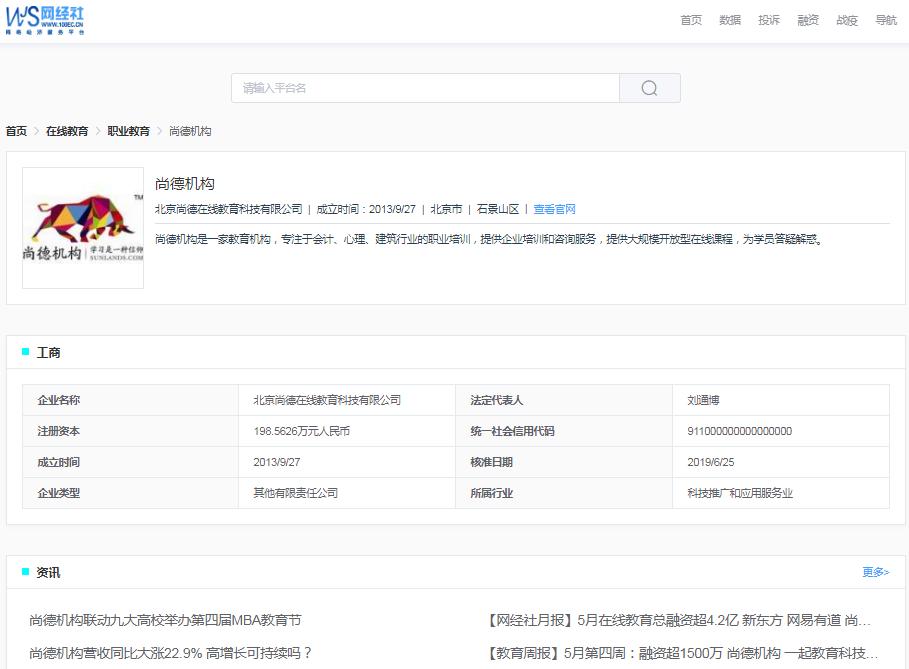
Task: Open the 融资 navigation item
Action: tap(807, 19)
